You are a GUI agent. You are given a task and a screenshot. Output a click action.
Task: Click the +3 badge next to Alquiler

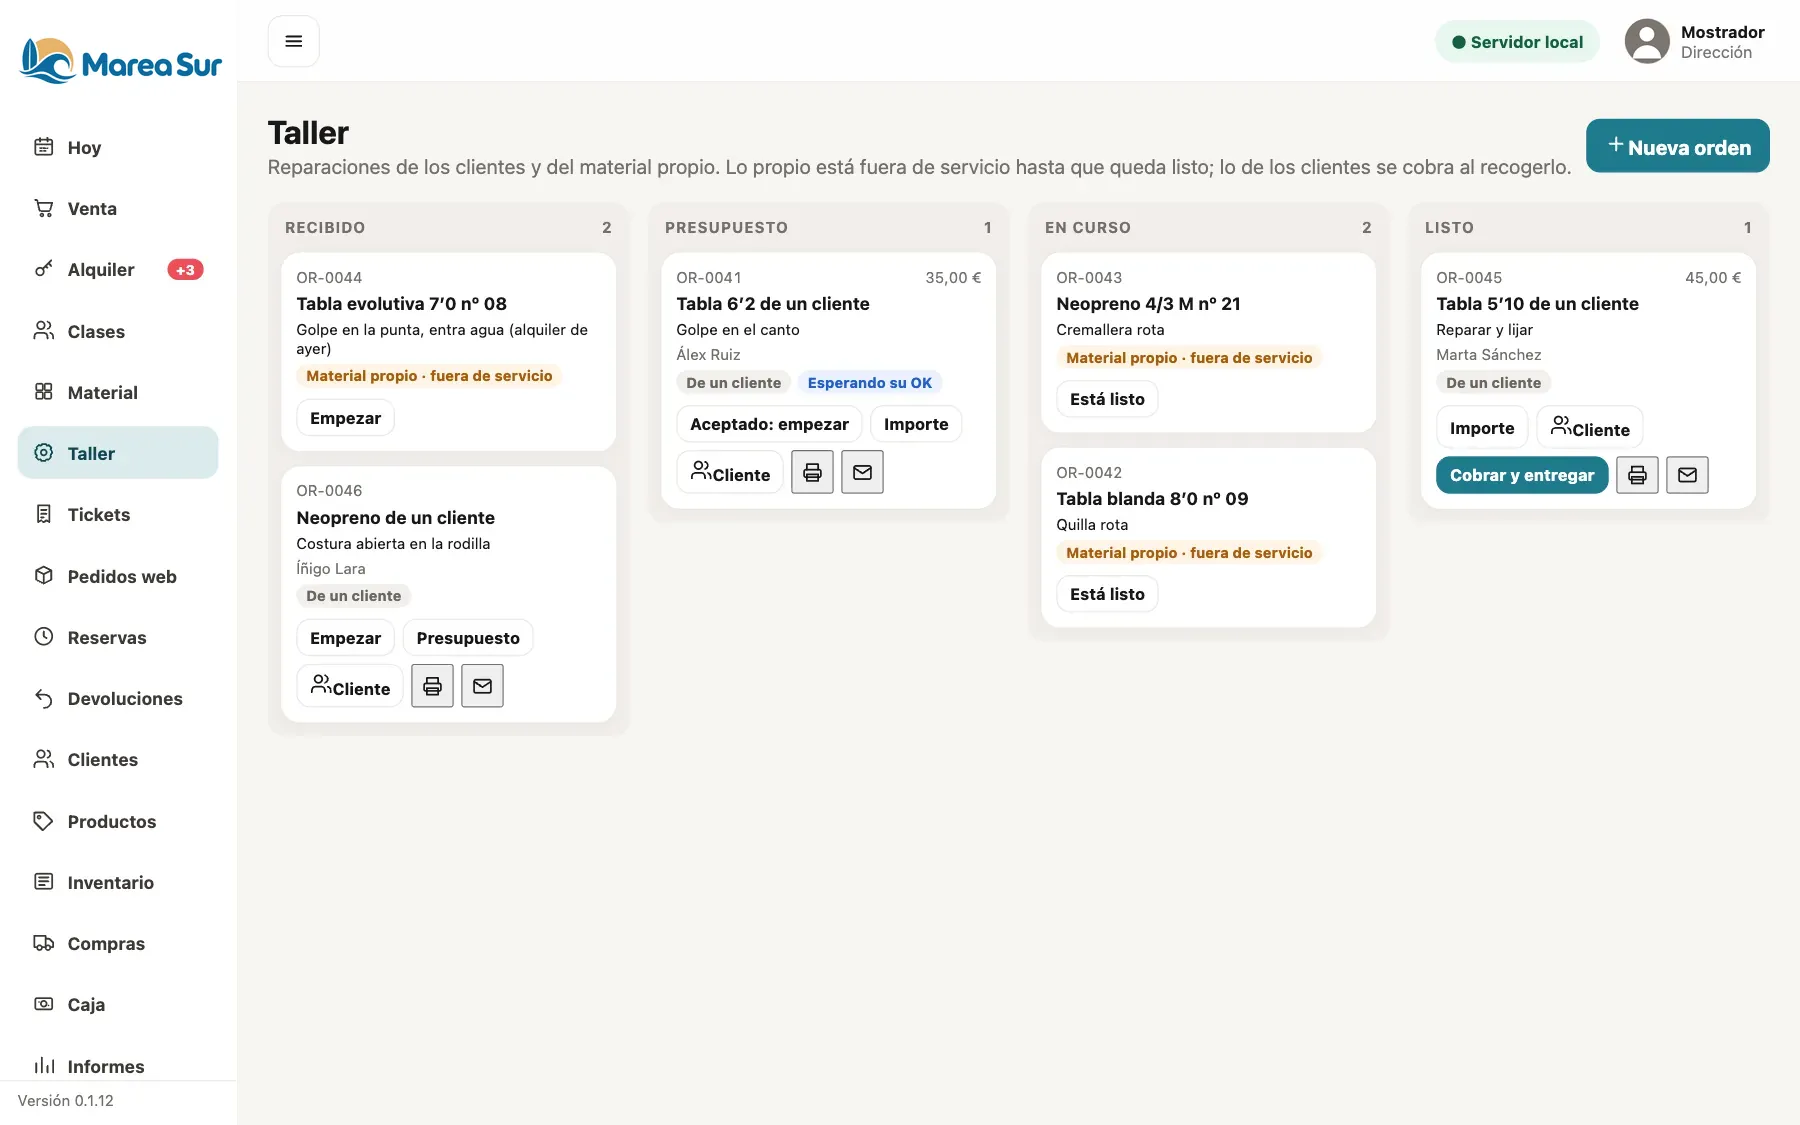(185, 270)
